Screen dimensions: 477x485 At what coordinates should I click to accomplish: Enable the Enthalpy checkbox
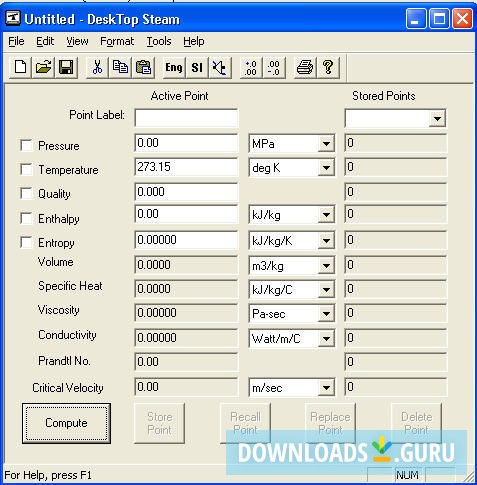coord(26,218)
